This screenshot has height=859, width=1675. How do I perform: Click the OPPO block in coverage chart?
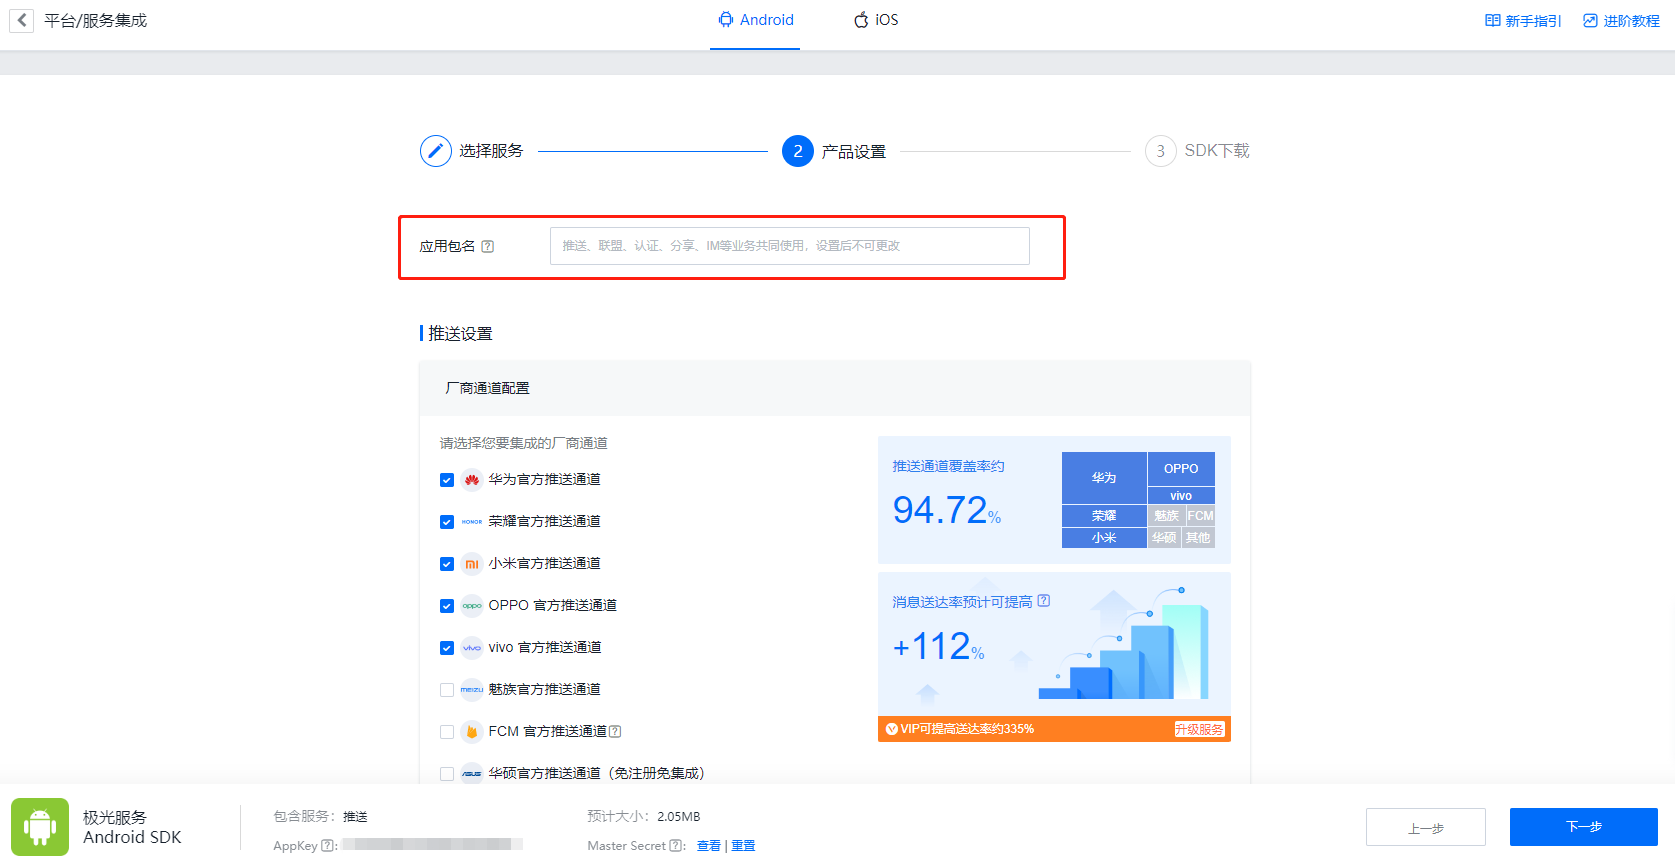pos(1181,469)
